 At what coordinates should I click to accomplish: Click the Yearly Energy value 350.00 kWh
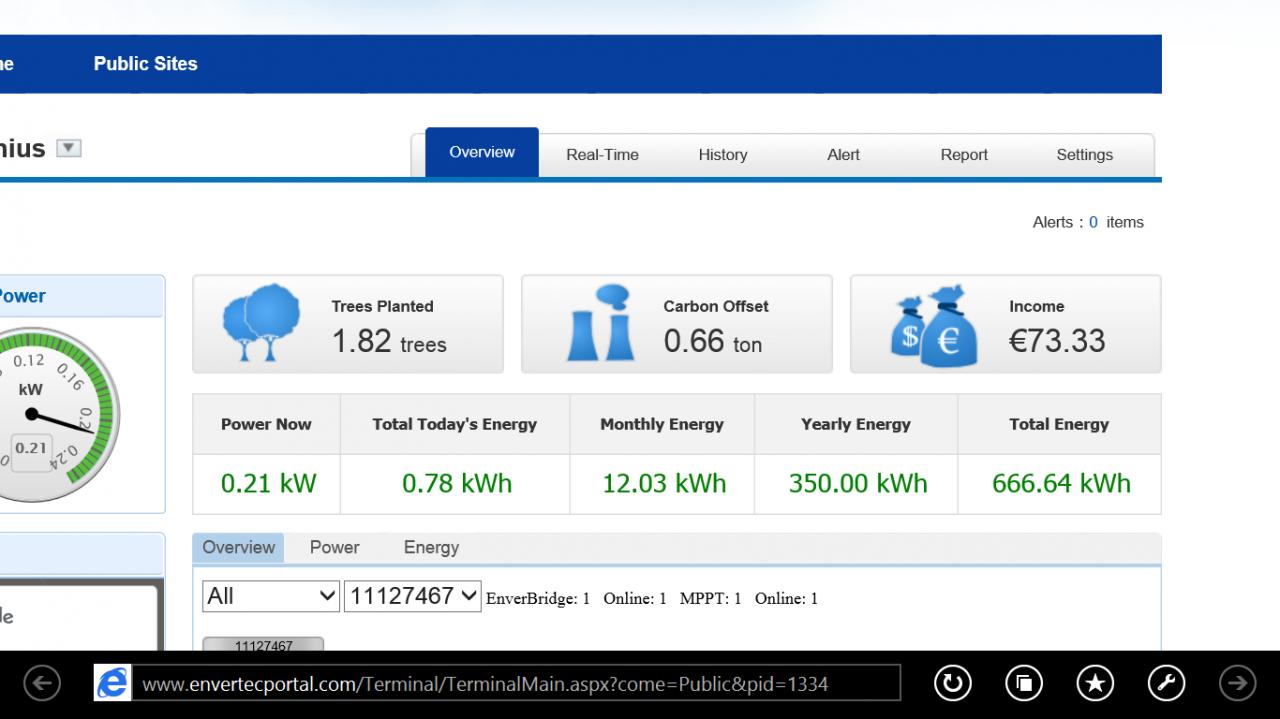858,484
